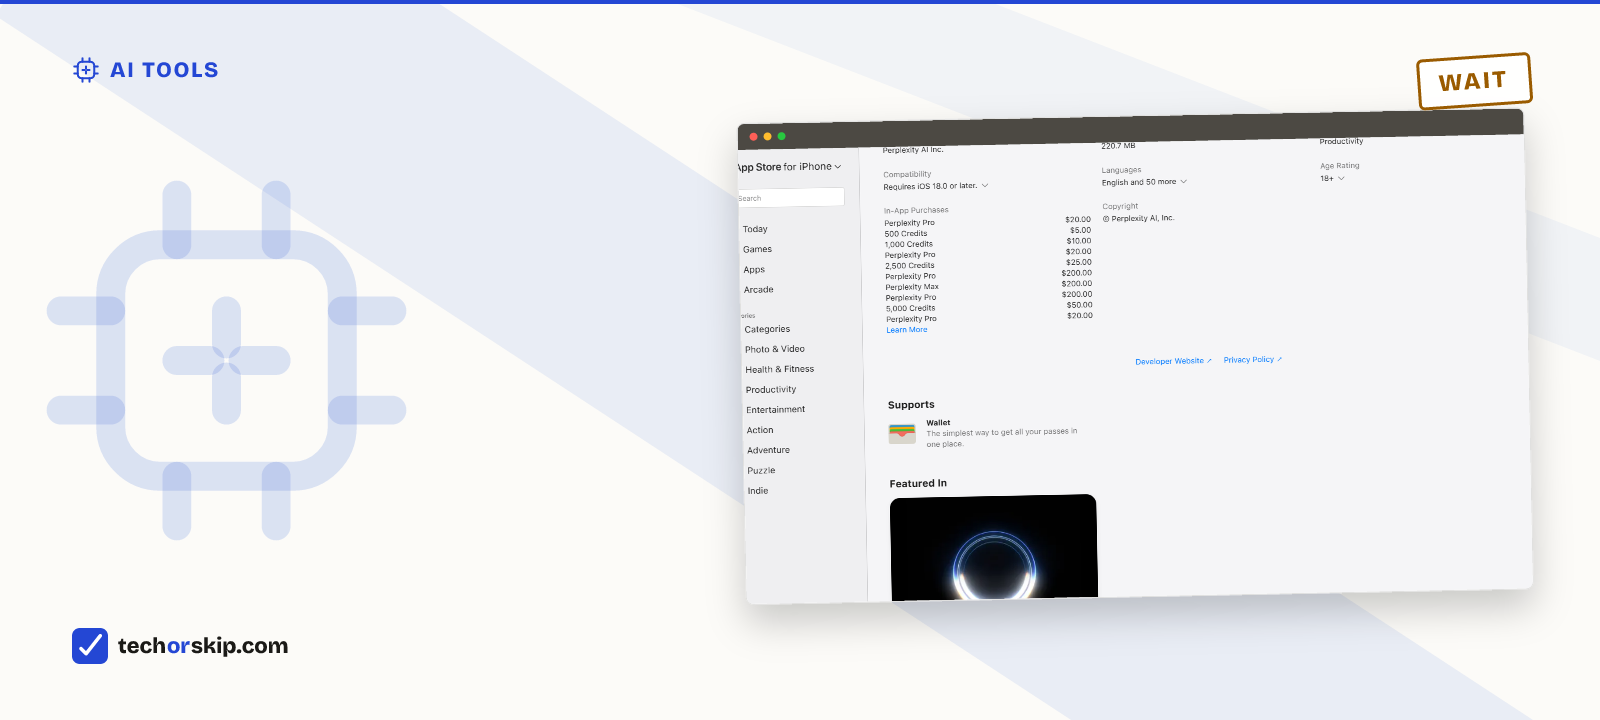This screenshot has height=720, width=1600.
Task: Select Apps in the sidebar
Action: tap(754, 270)
